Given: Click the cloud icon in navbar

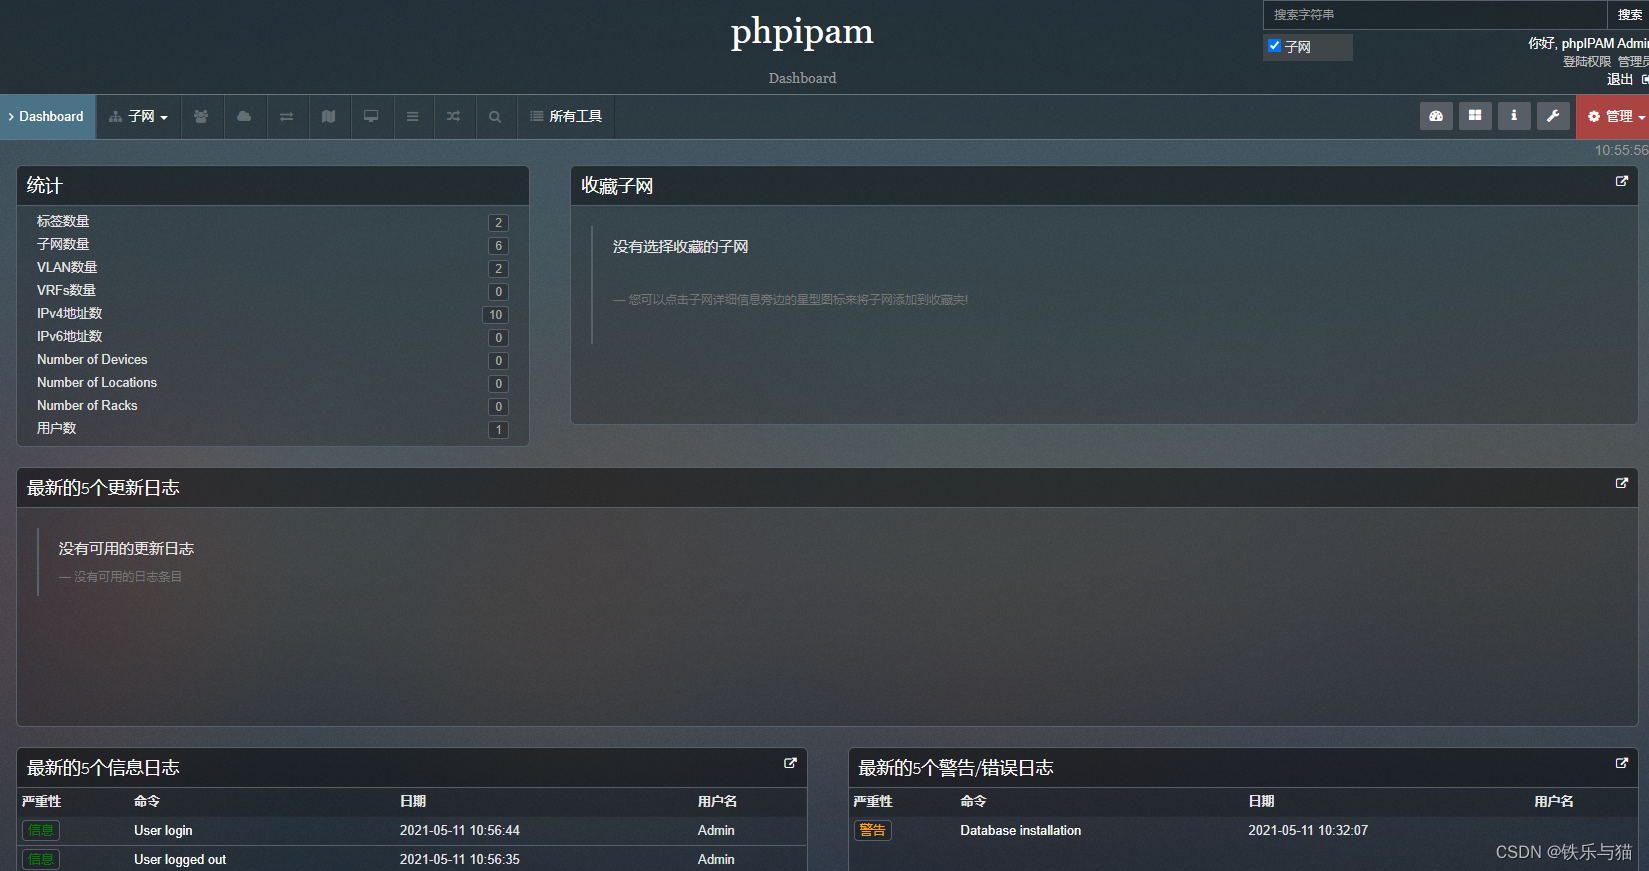Looking at the screenshot, I should 244,117.
